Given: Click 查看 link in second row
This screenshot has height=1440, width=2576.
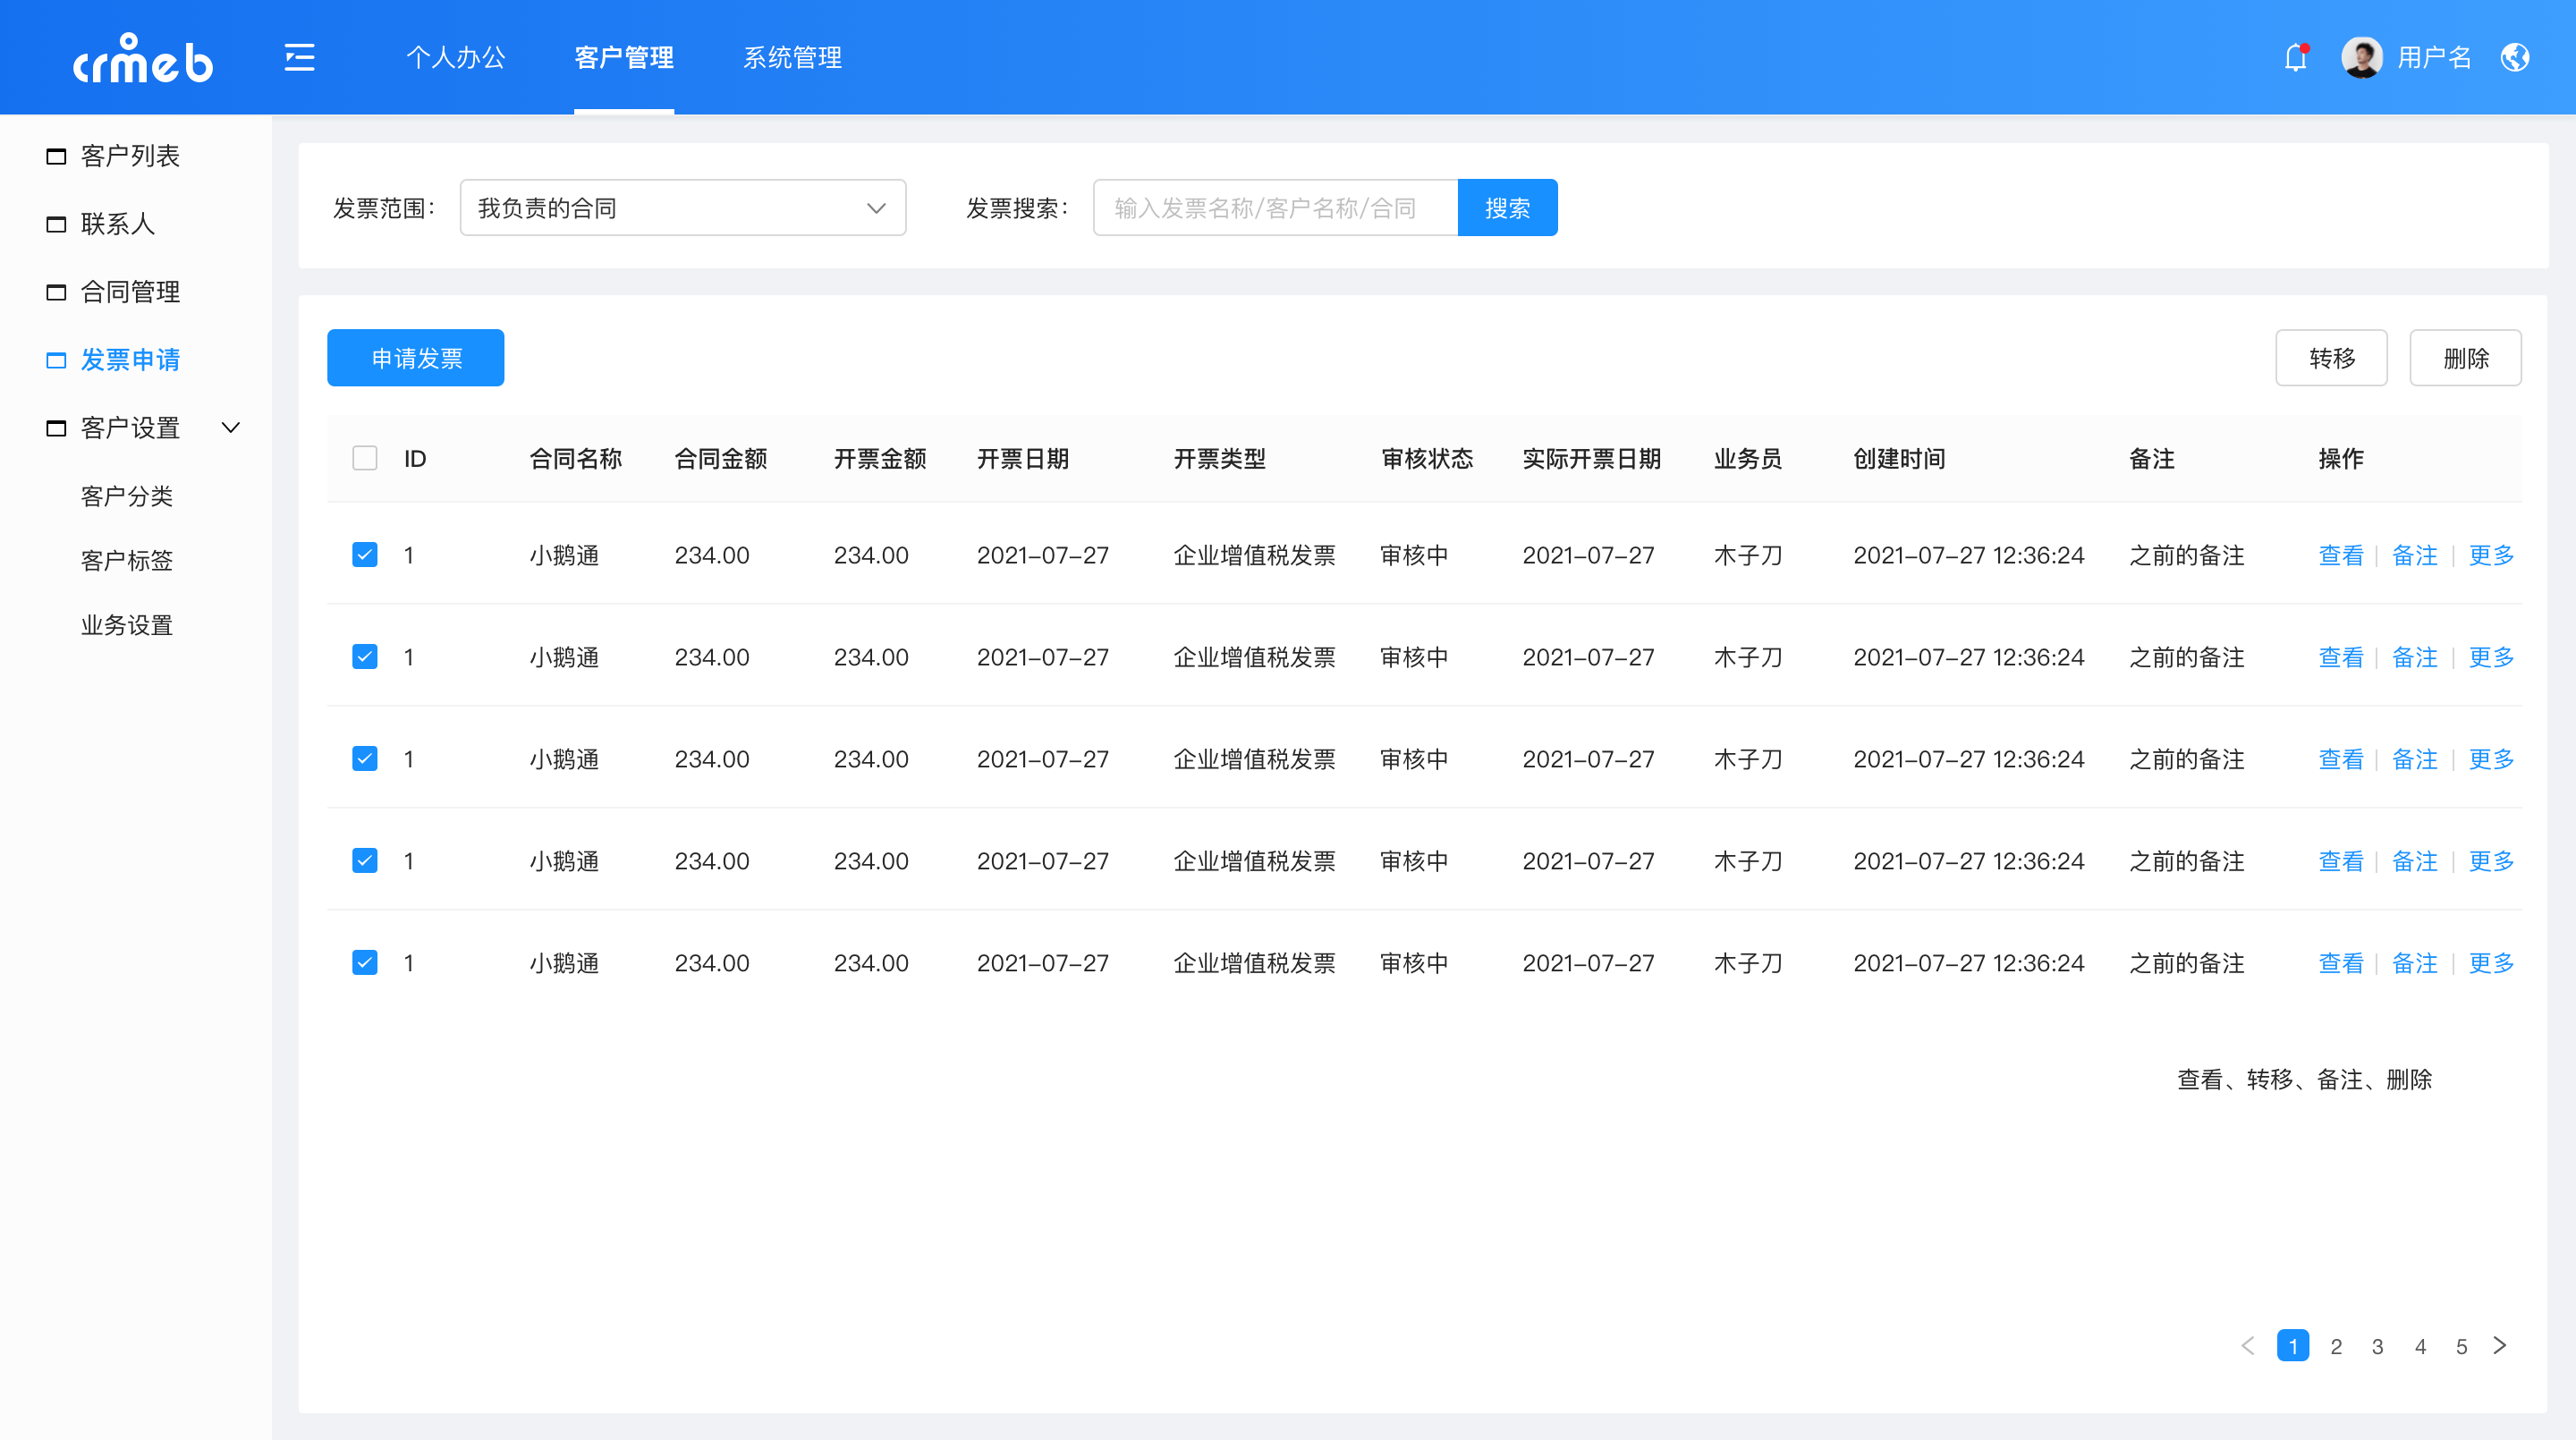Looking at the screenshot, I should 2341,657.
